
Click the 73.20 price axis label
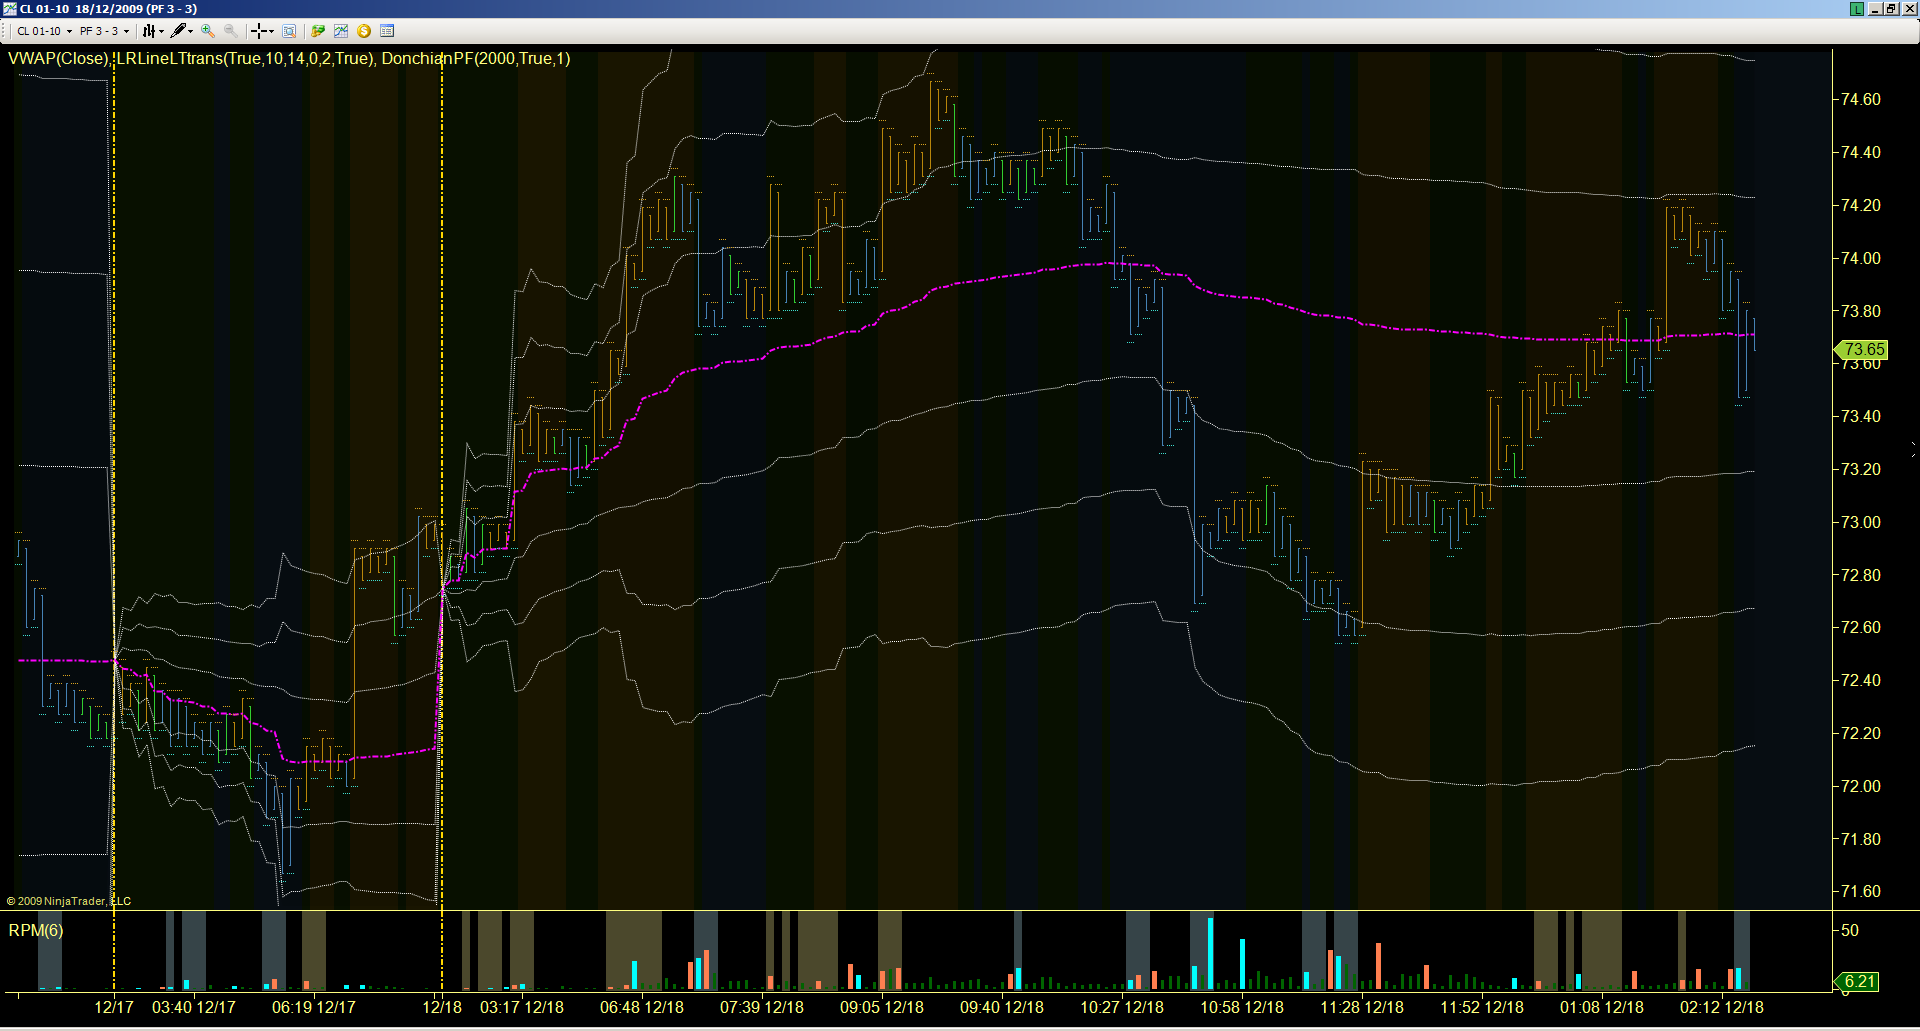click(x=1861, y=469)
